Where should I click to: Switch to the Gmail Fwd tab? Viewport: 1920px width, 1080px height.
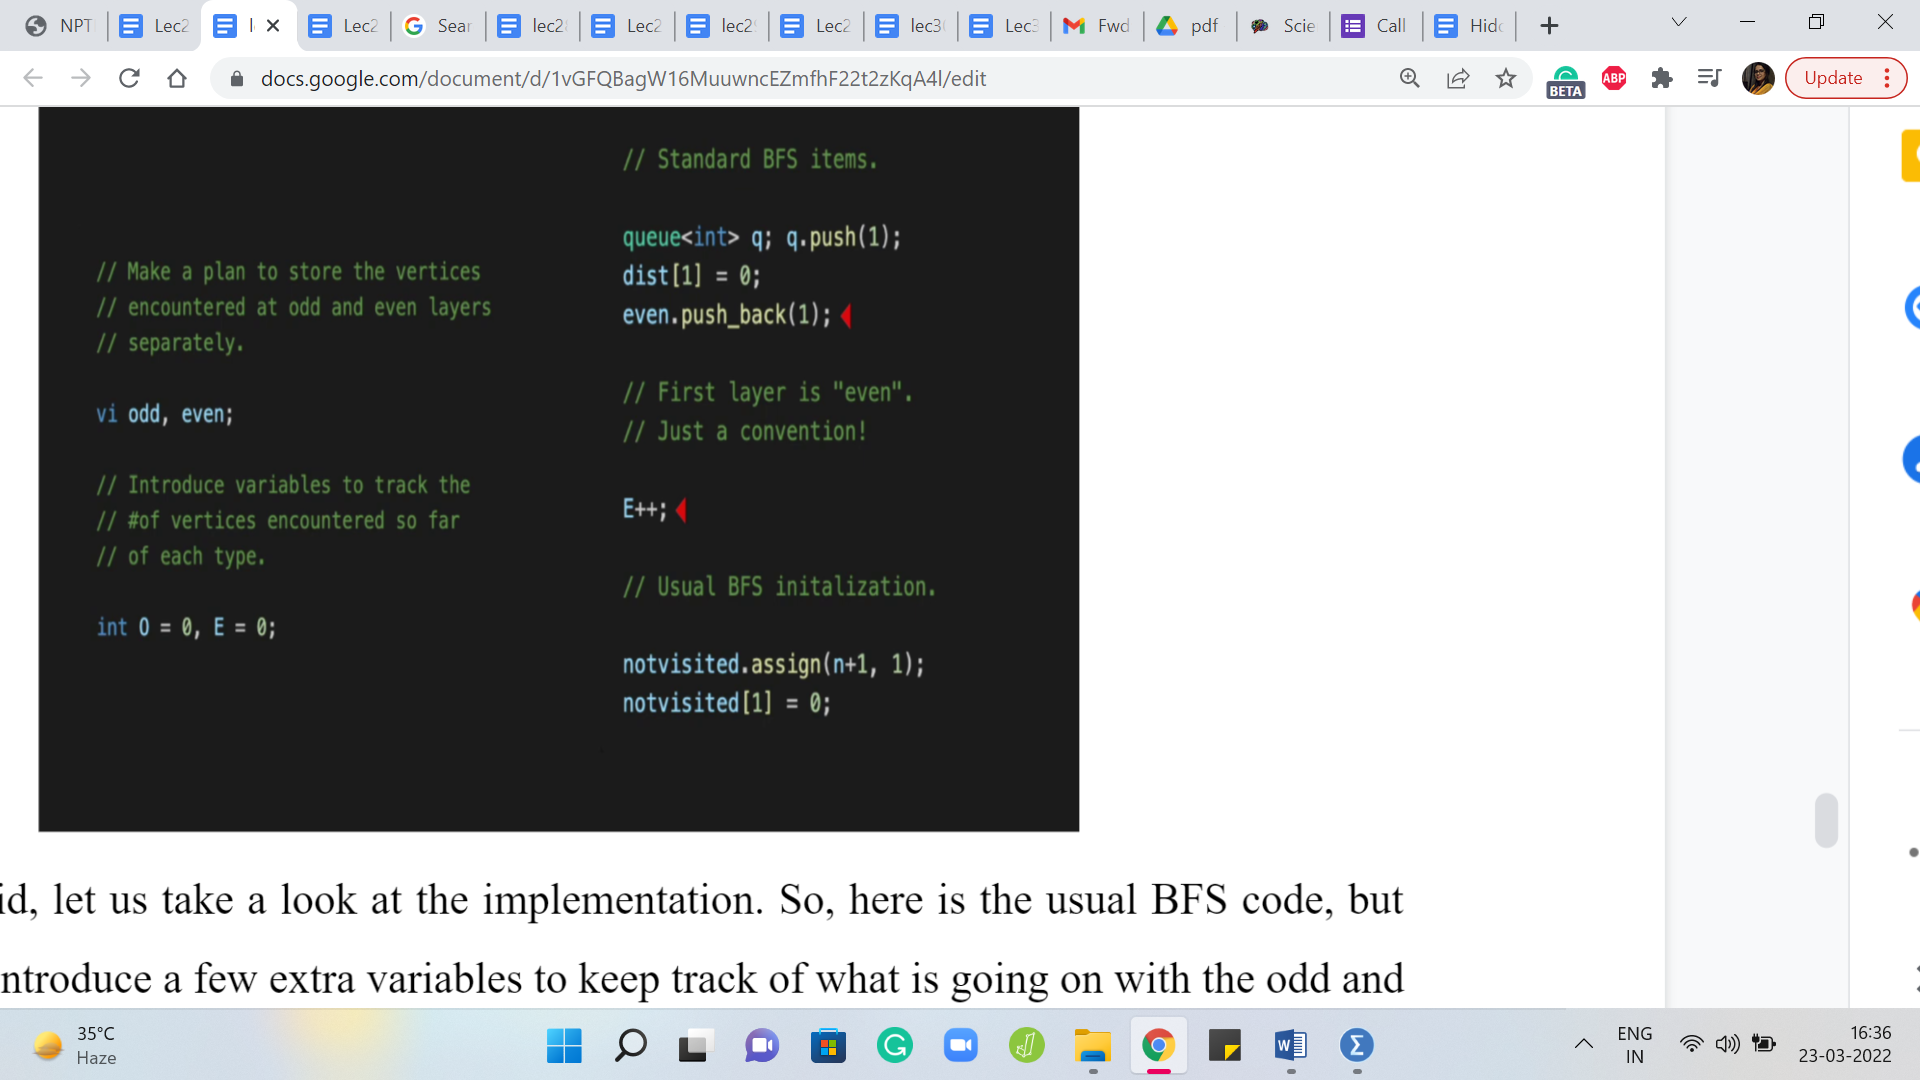point(1097,26)
